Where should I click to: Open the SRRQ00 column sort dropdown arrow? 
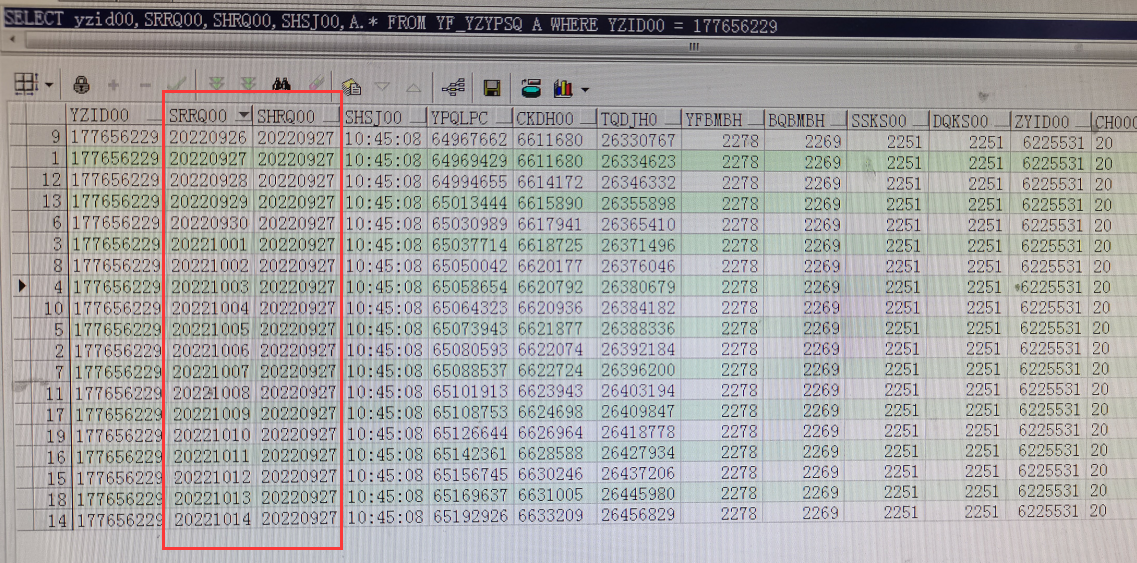(244, 116)
